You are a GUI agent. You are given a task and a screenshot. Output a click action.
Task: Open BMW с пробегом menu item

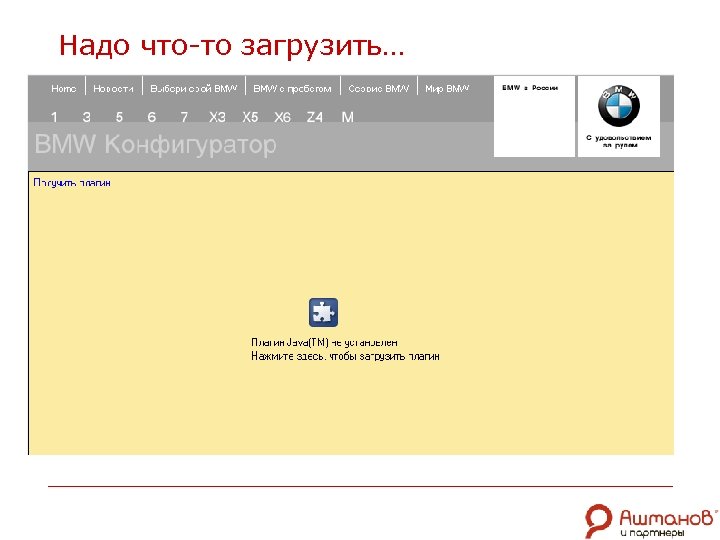coord(292,89)
